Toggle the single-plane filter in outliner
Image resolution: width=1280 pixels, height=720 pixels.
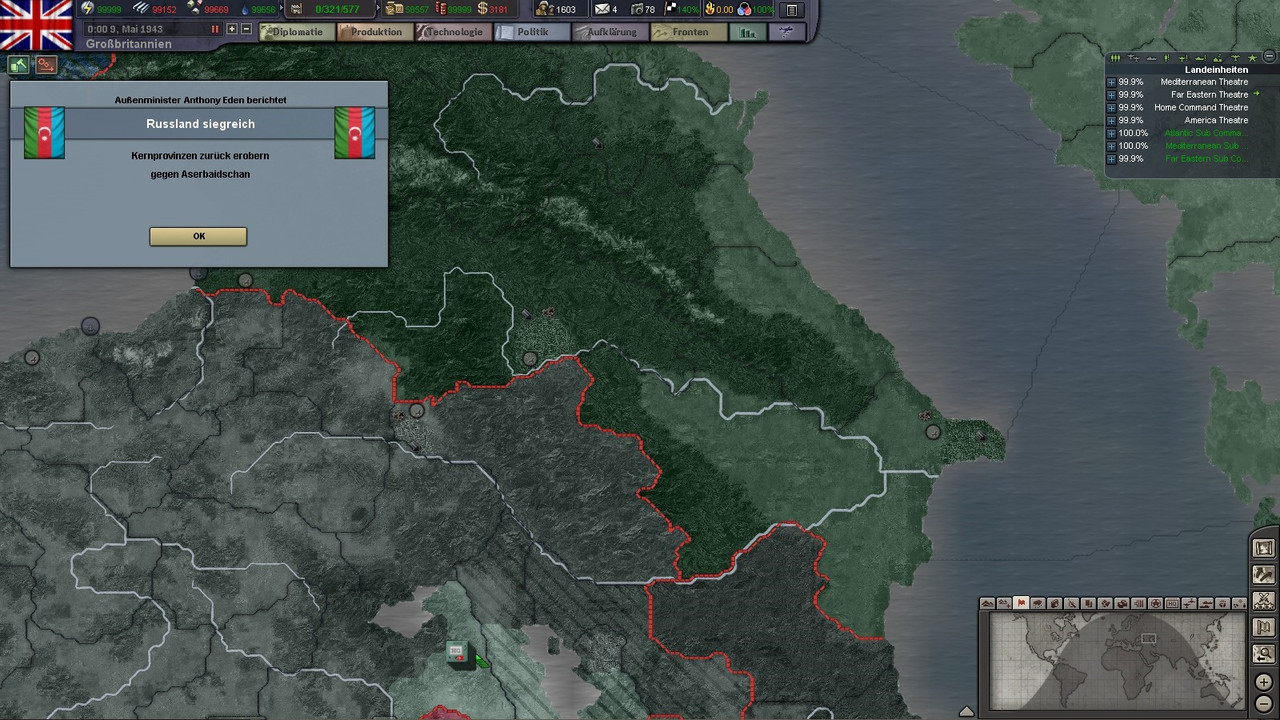tap(1235, 58)
